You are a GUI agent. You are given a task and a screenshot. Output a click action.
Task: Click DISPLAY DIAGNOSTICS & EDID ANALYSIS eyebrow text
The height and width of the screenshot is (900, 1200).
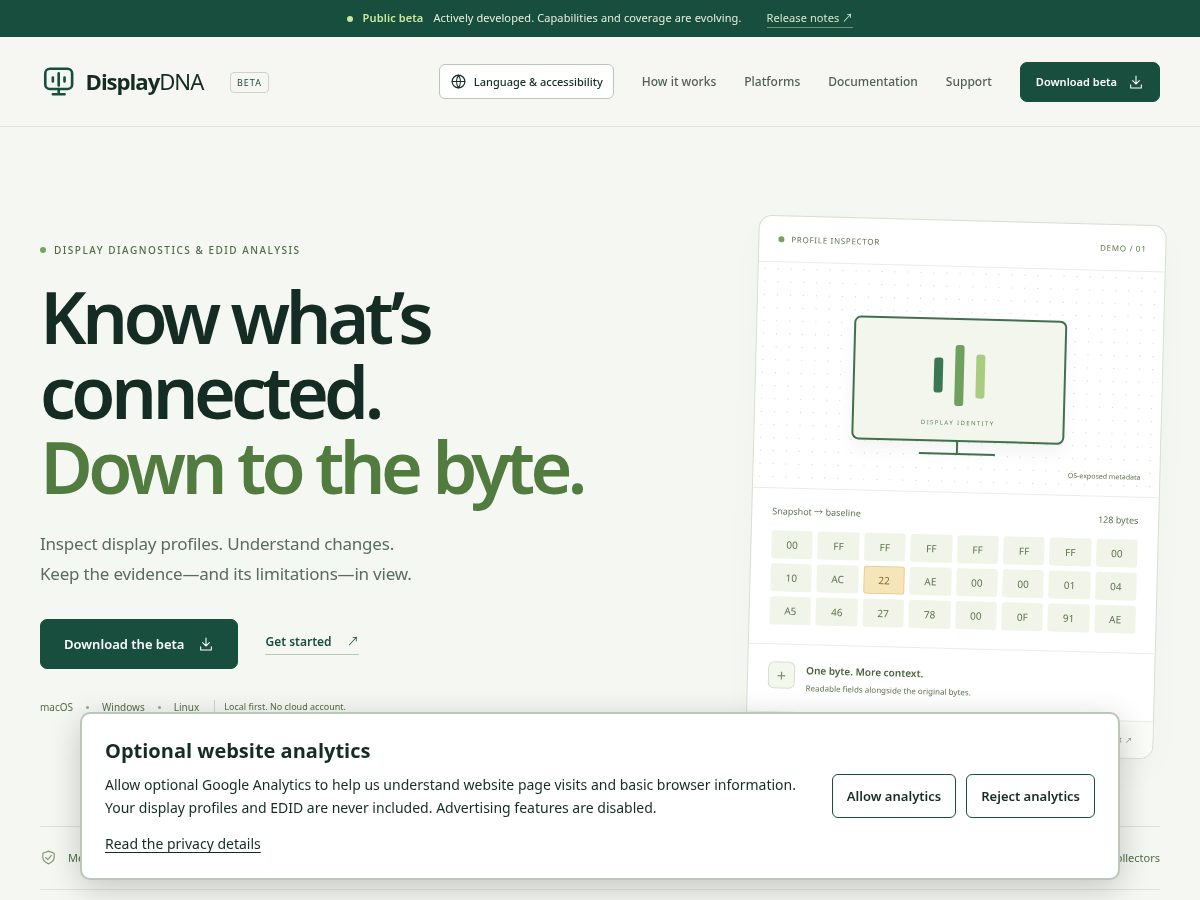click(177, 250)
